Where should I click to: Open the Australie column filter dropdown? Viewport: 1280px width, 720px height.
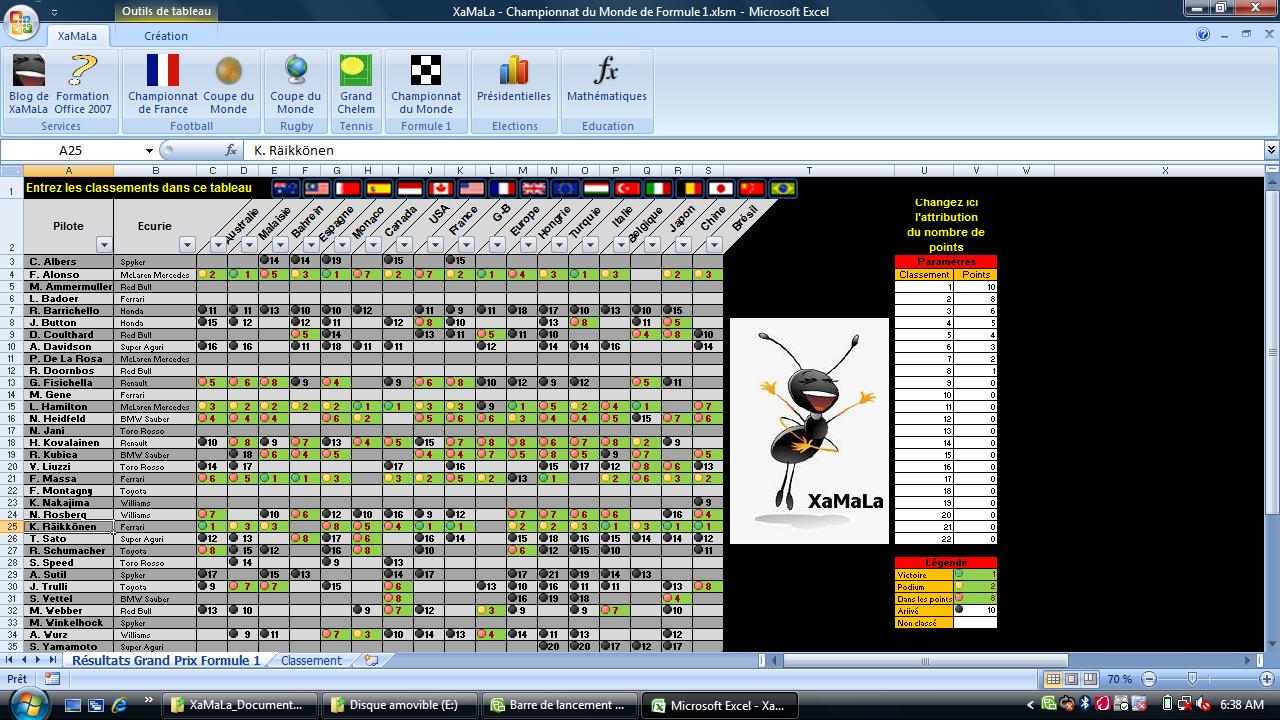click(218, 245)
